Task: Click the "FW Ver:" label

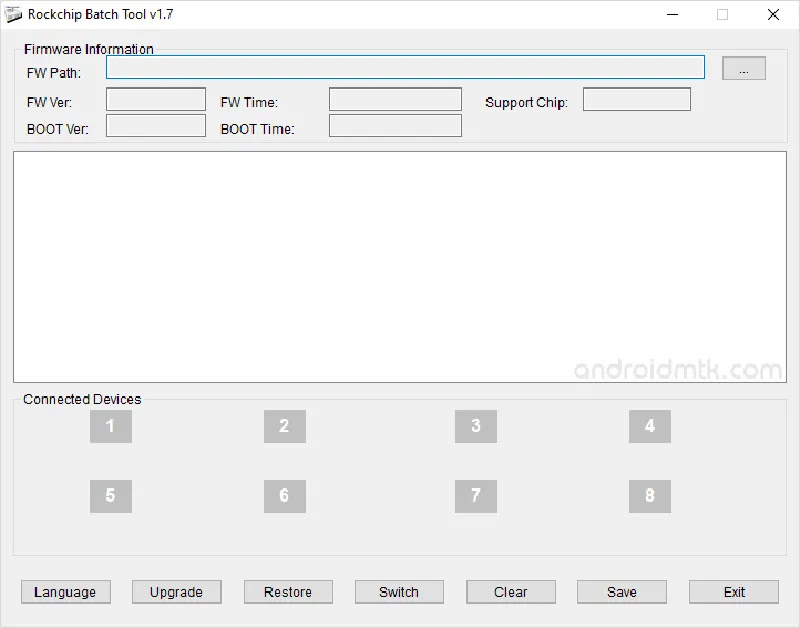Action: (49, 103)
